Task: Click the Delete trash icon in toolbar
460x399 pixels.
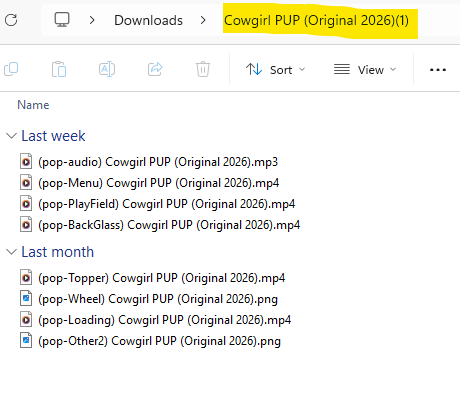Action: 203,69
